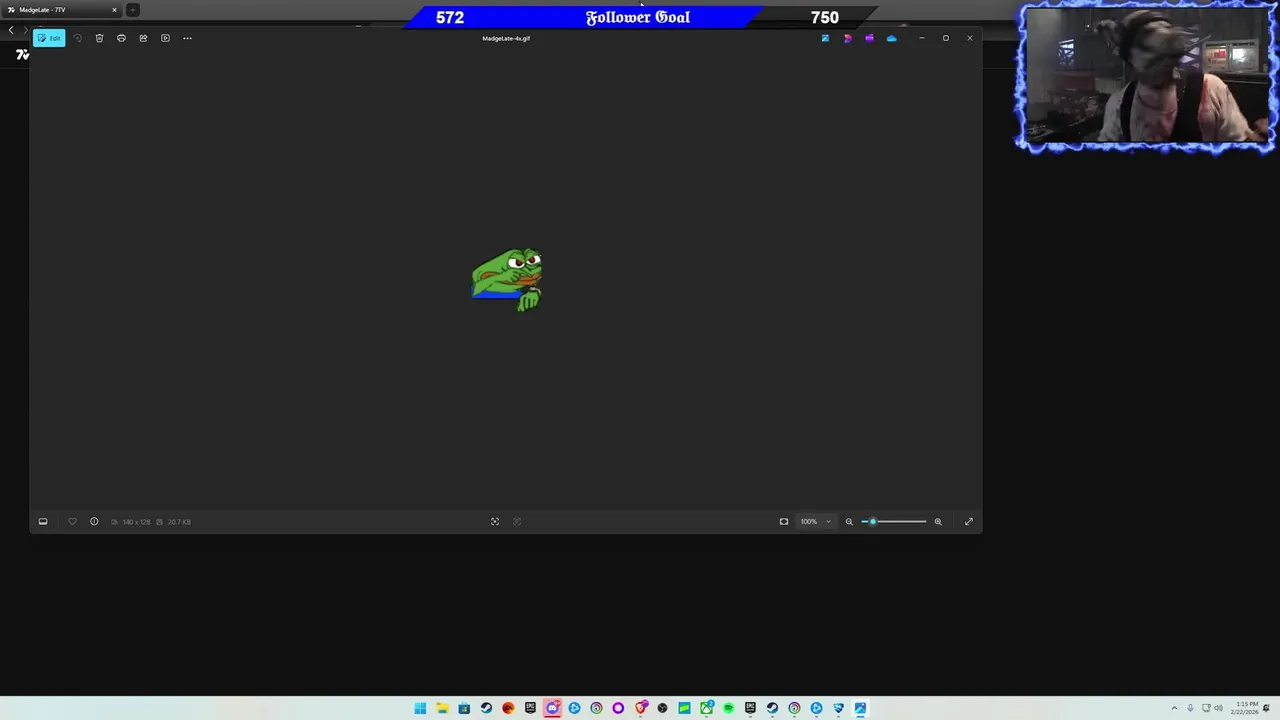Click the blue app icon in Photos title bar
Screen dimensions: 1280x720
[x=825, y=38]
